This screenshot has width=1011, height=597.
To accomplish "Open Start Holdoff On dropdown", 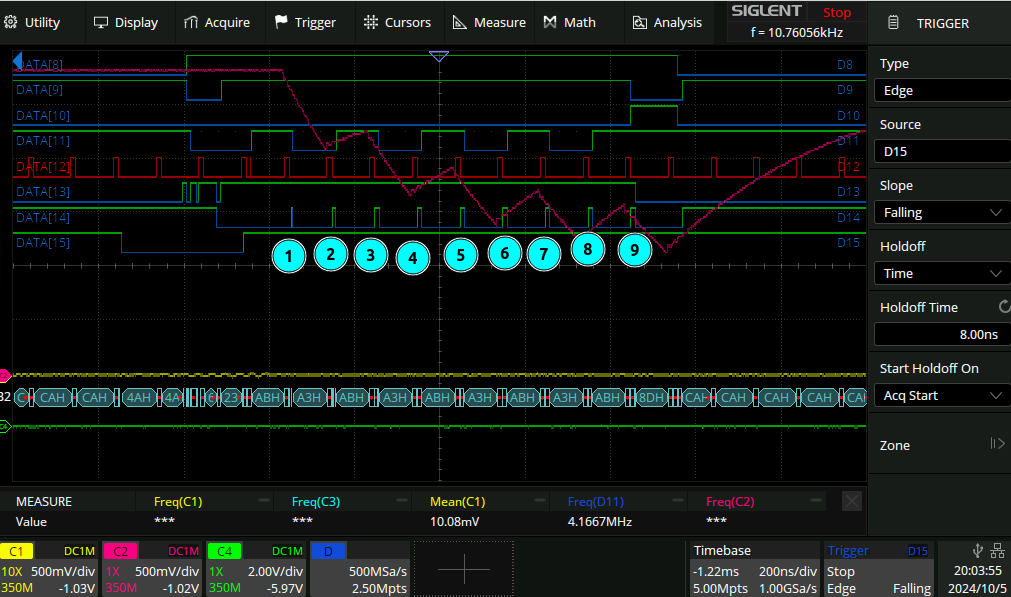I will (940, 395).
